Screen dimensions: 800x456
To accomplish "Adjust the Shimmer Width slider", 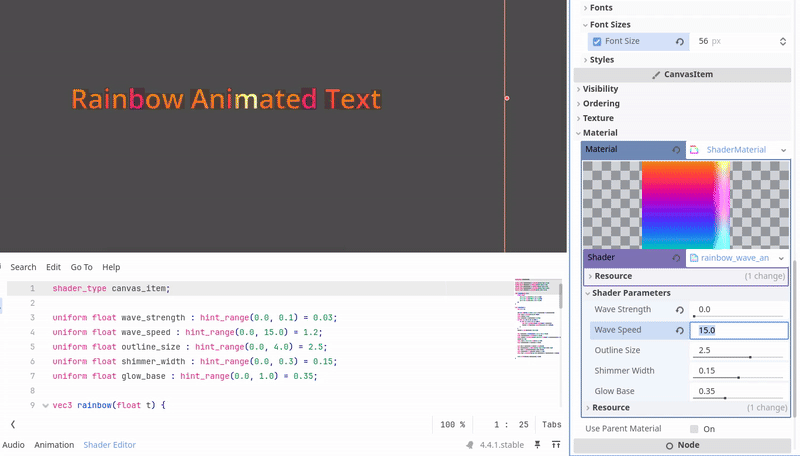I will coord(738,377).
